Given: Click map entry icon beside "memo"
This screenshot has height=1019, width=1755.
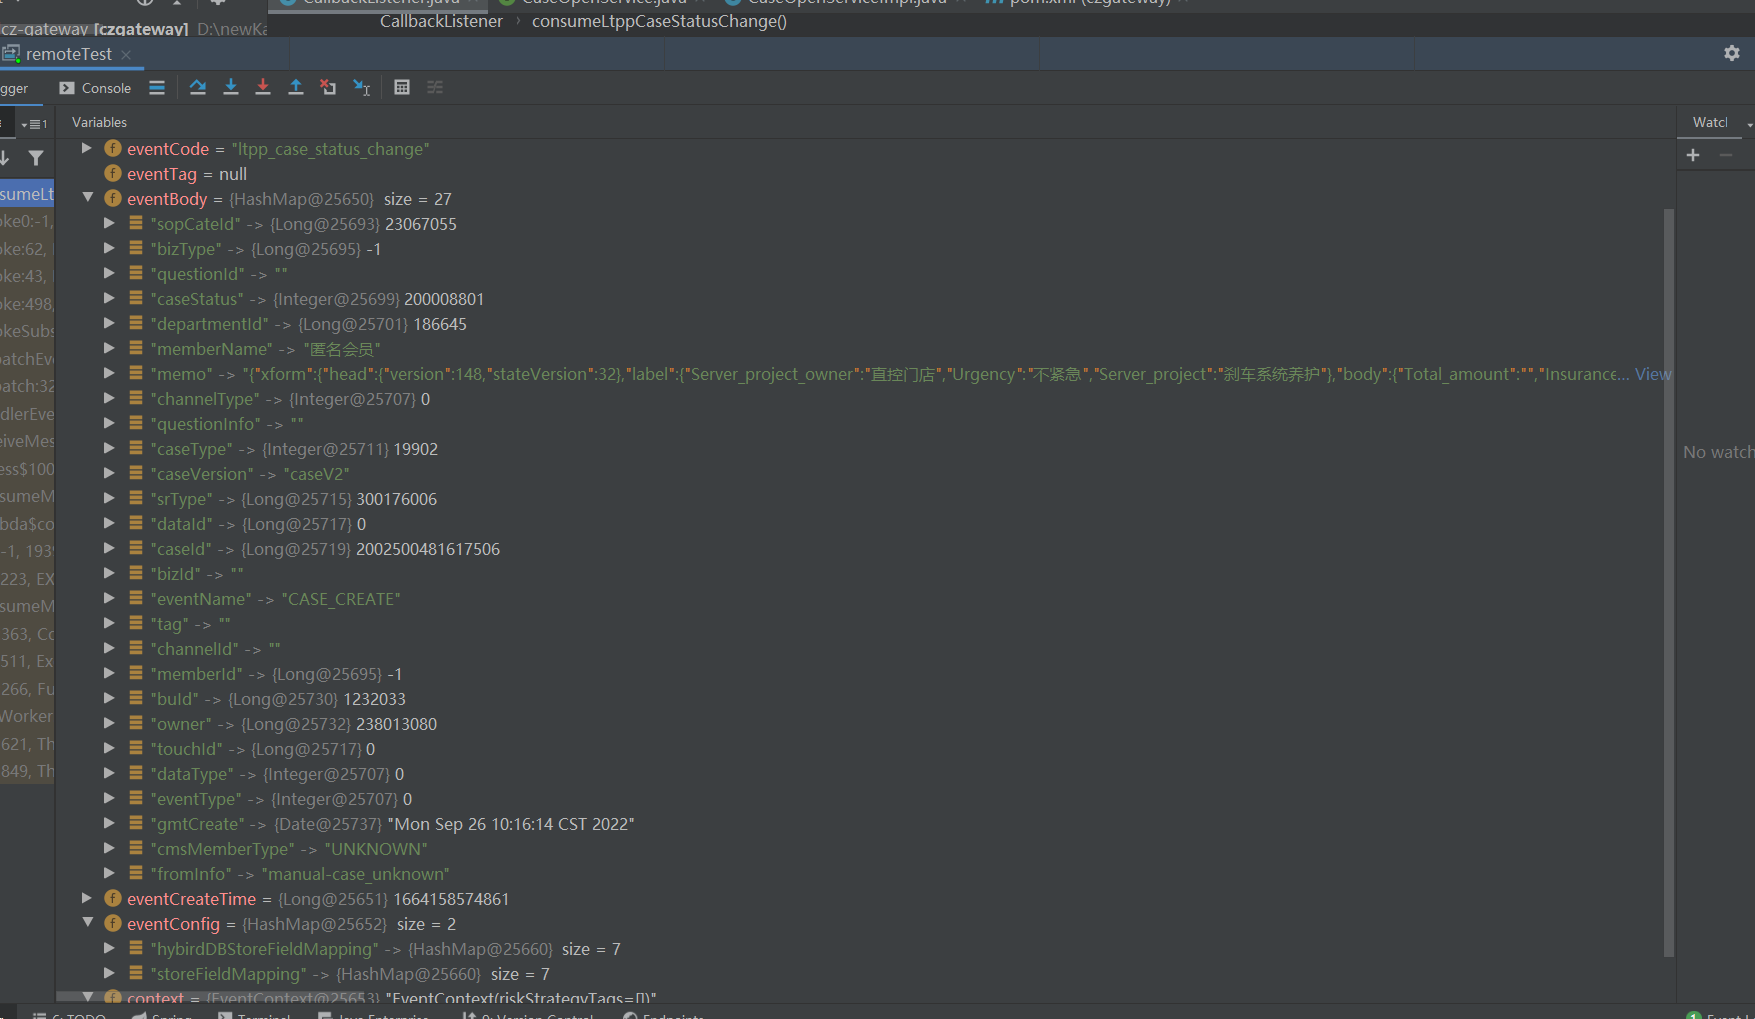Looking at the screenshot, I should click(136, 373).
